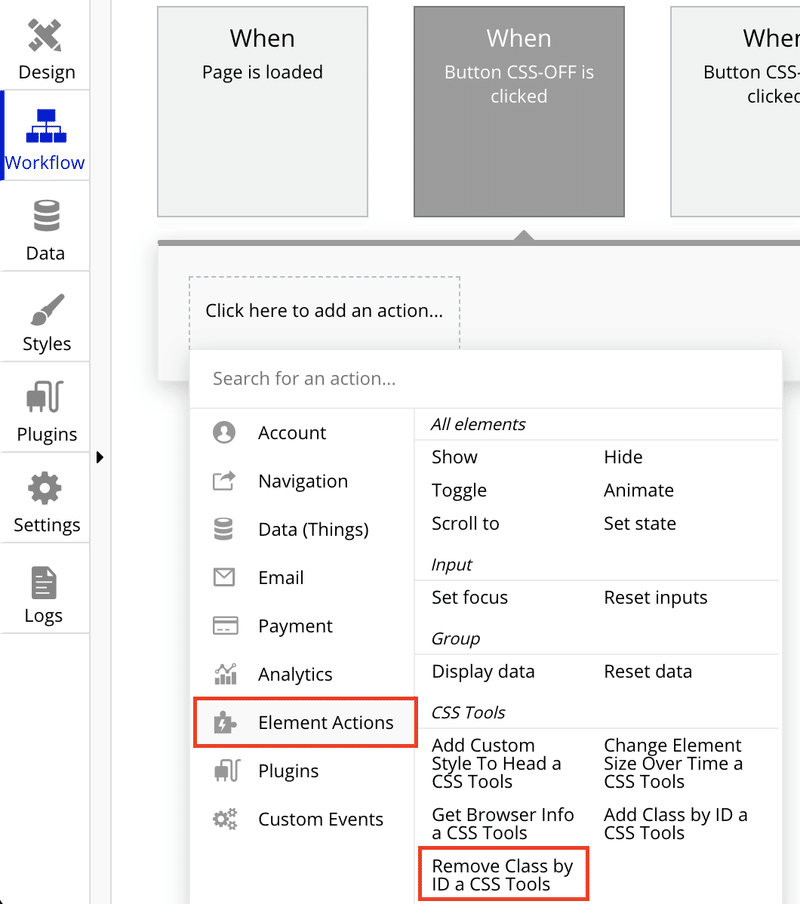Choose the Navigation action category
The width and height of the screenshot is (800, 904).
(303, 481)
